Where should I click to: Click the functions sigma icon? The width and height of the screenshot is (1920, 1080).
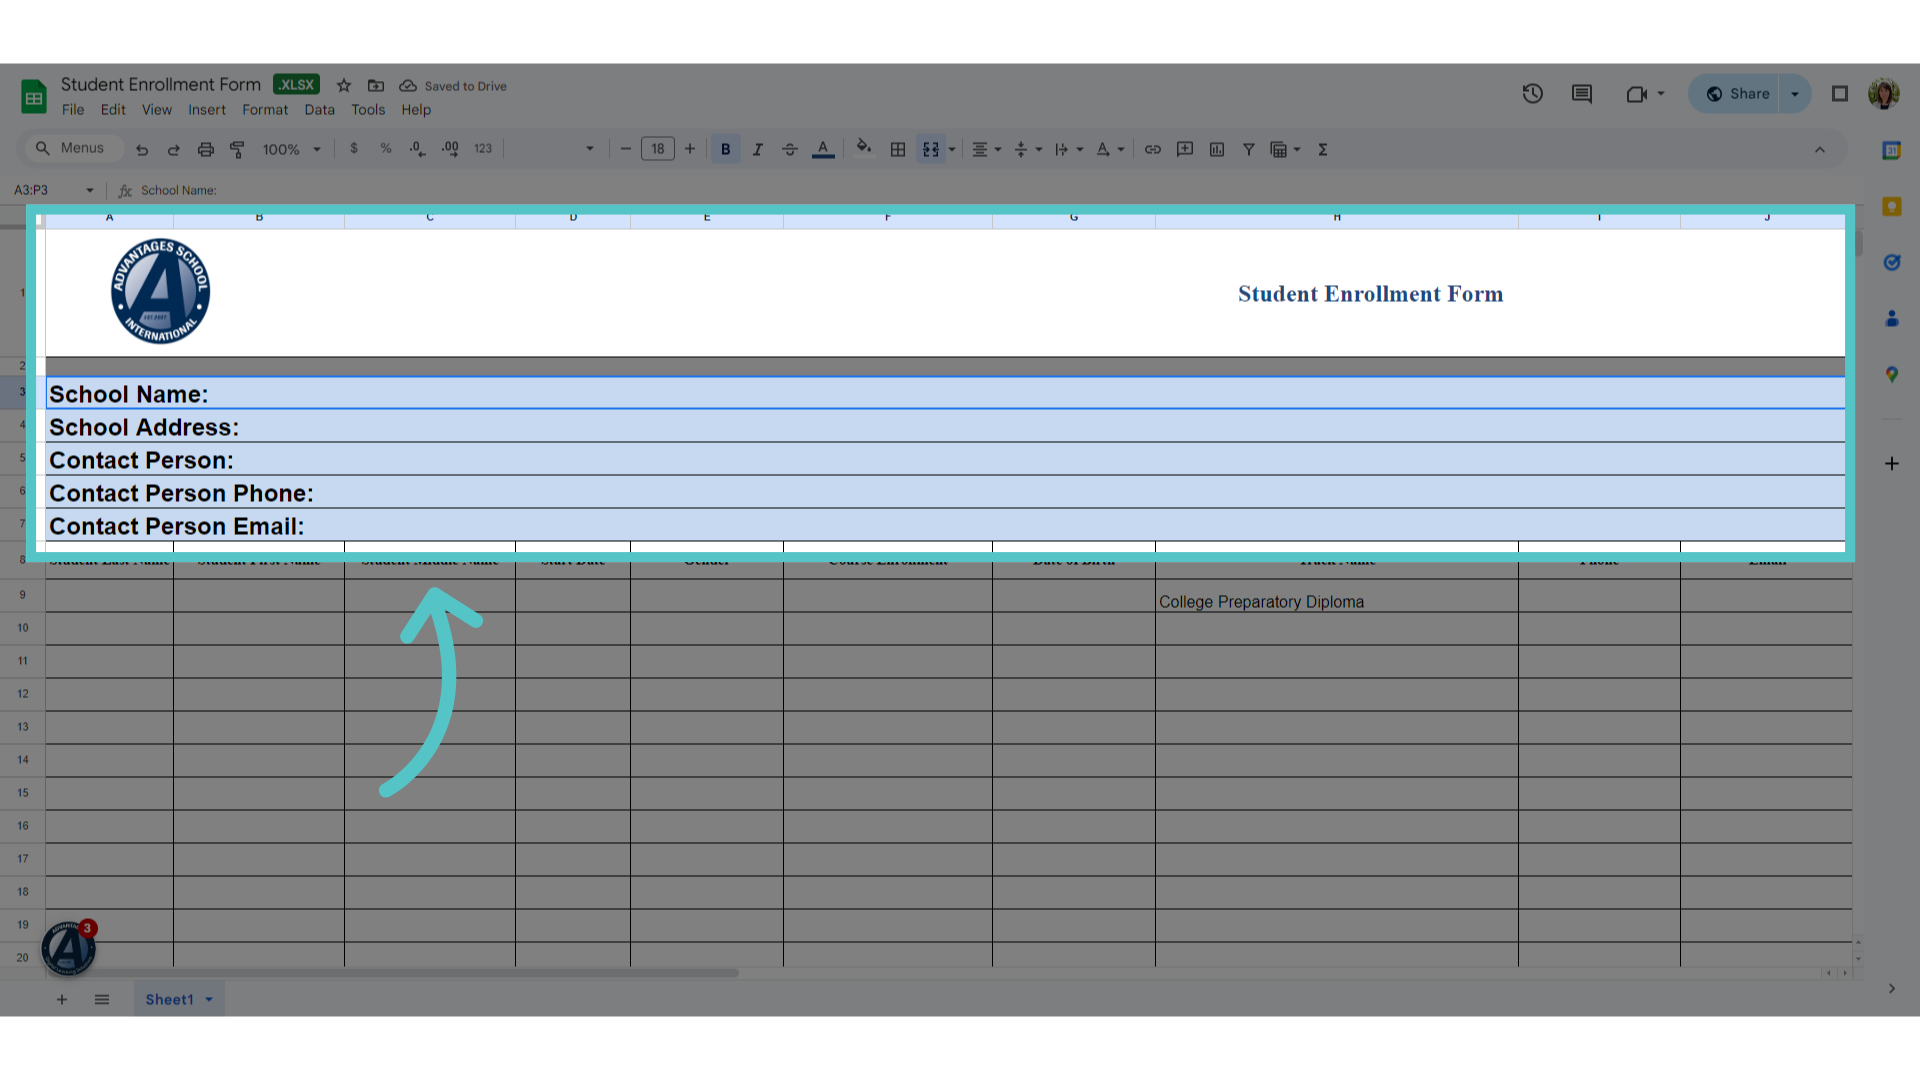(1322, 149)
